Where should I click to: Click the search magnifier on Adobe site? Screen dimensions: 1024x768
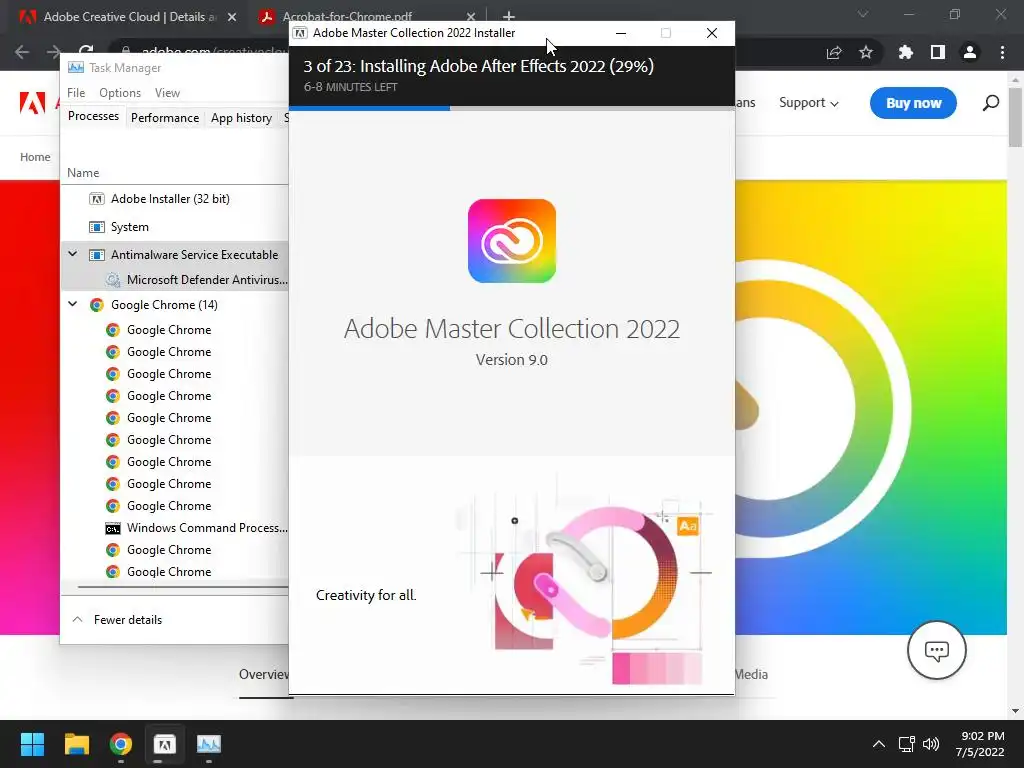click(x=991, y=103)
